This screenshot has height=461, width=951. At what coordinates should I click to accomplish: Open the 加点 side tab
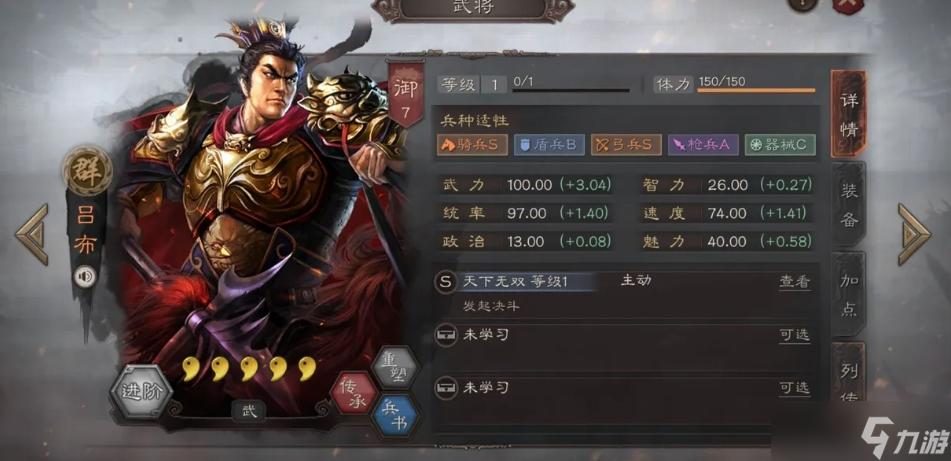click(x=849, y=295)
